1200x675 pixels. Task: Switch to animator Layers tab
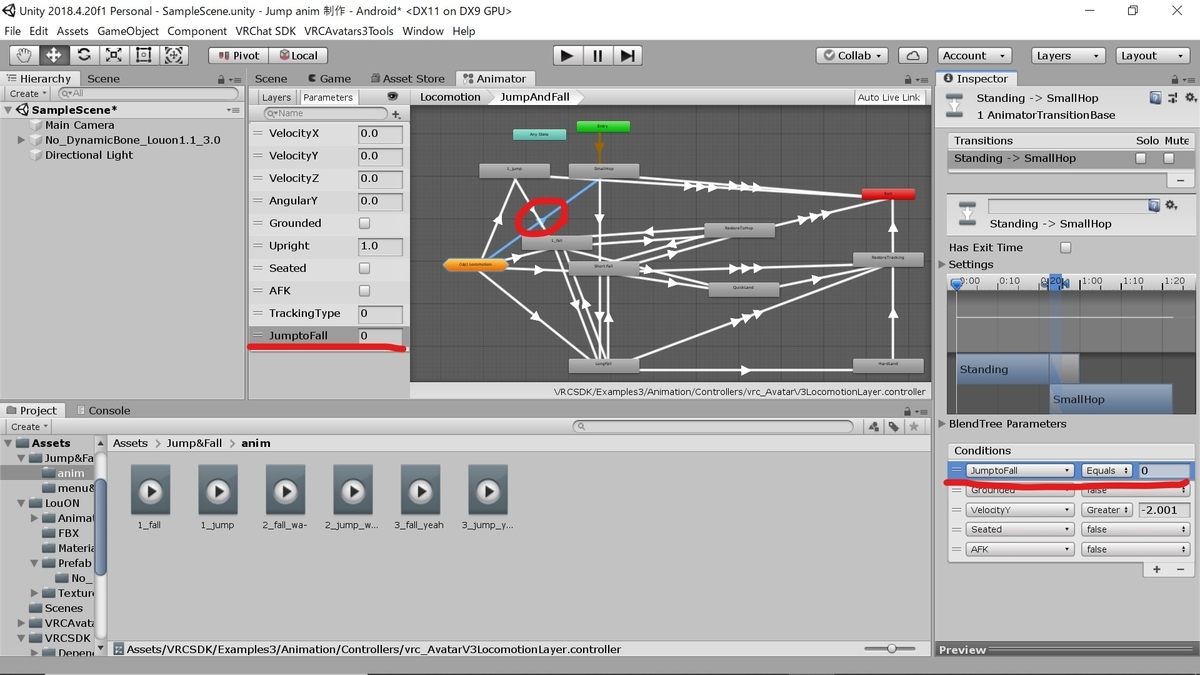click(276, 97)
